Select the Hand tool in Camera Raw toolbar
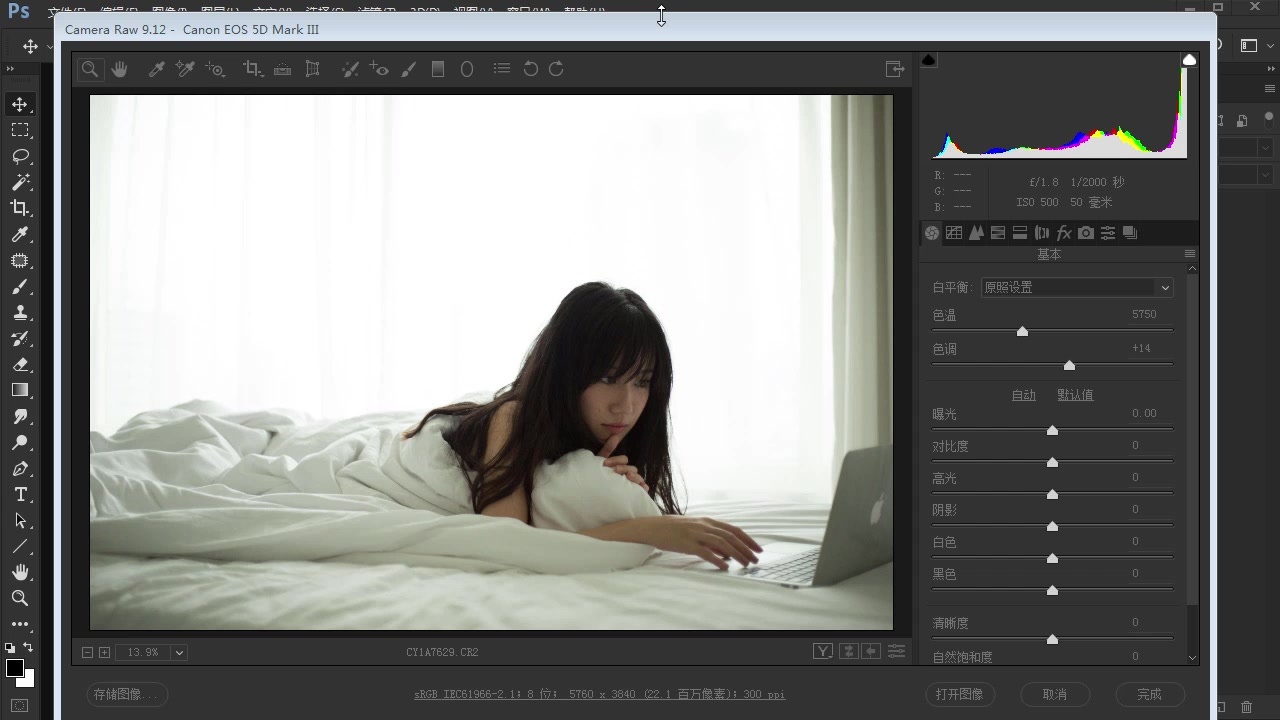 coord(120,69)
